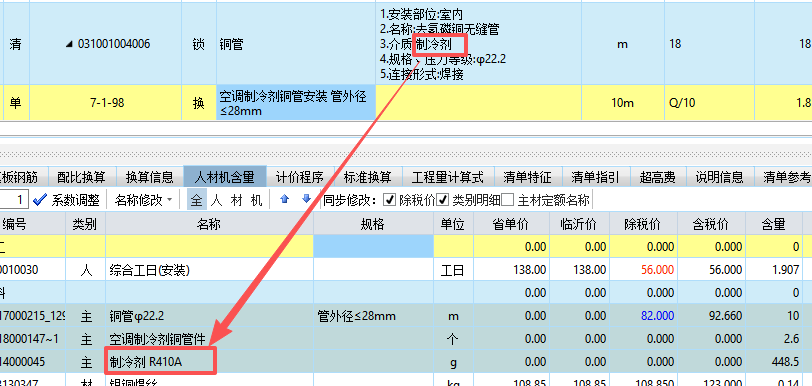Click the 系数调整 checkmark button
812x386 pixels.
(65, 200)
